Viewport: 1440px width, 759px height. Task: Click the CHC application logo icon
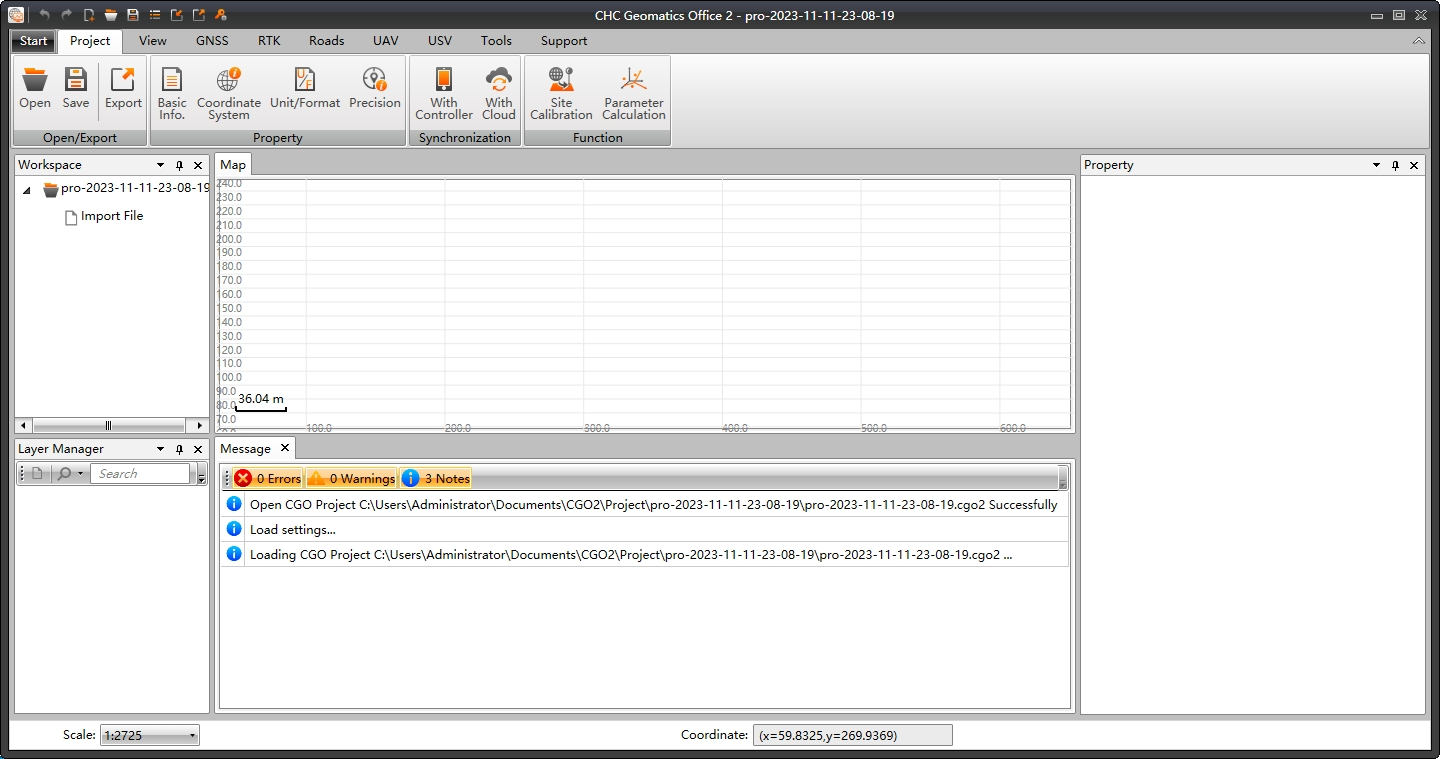click(x=17, y=15)
